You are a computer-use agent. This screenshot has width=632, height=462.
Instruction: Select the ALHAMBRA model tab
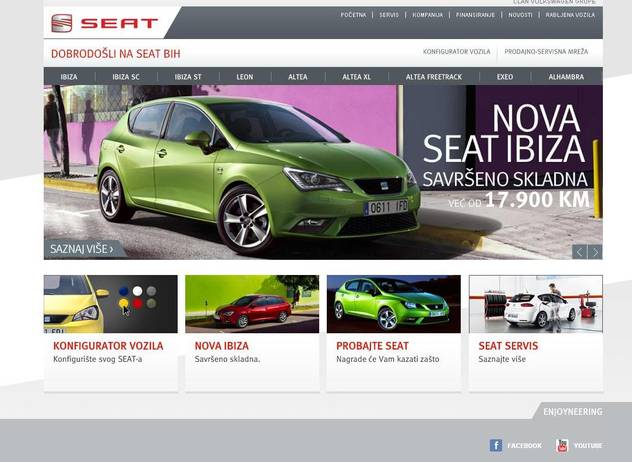click(566, 77)
